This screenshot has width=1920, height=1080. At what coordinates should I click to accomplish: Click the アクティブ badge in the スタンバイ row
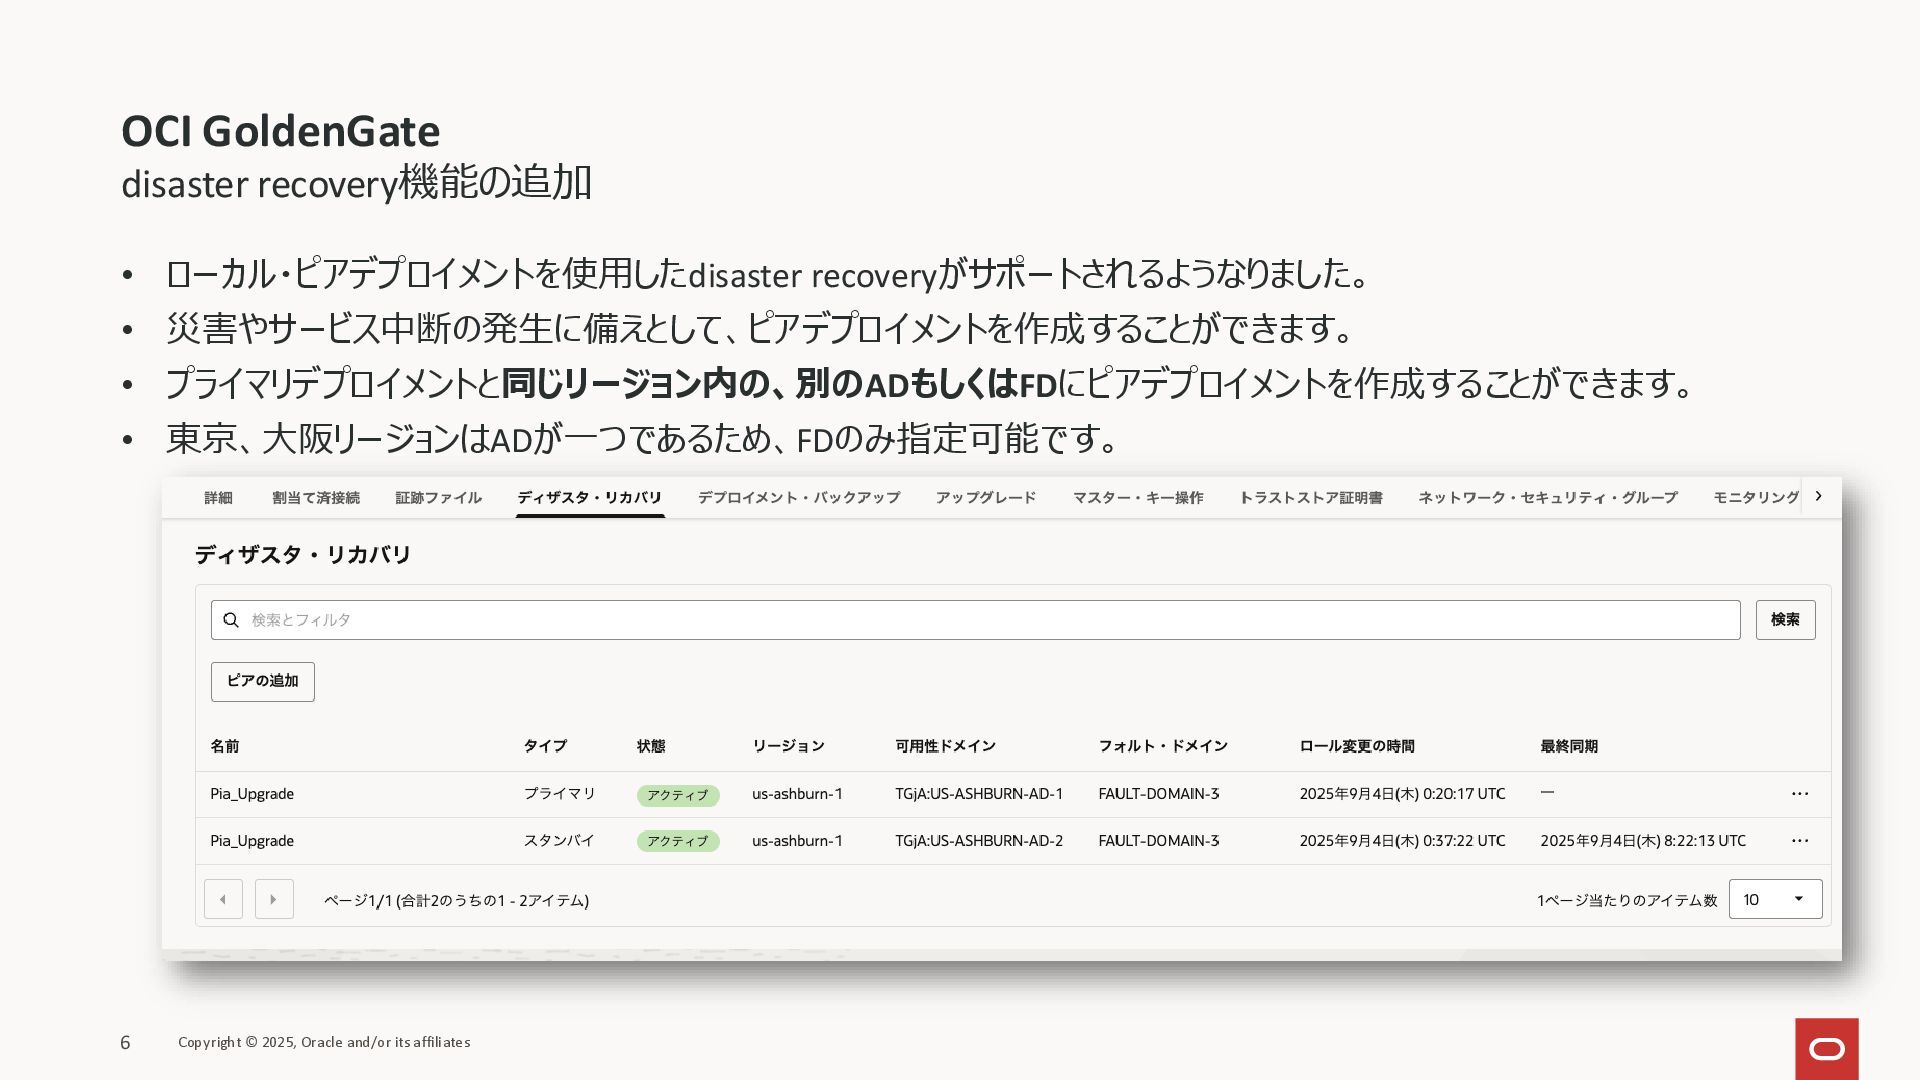click(x=678, y=841)
